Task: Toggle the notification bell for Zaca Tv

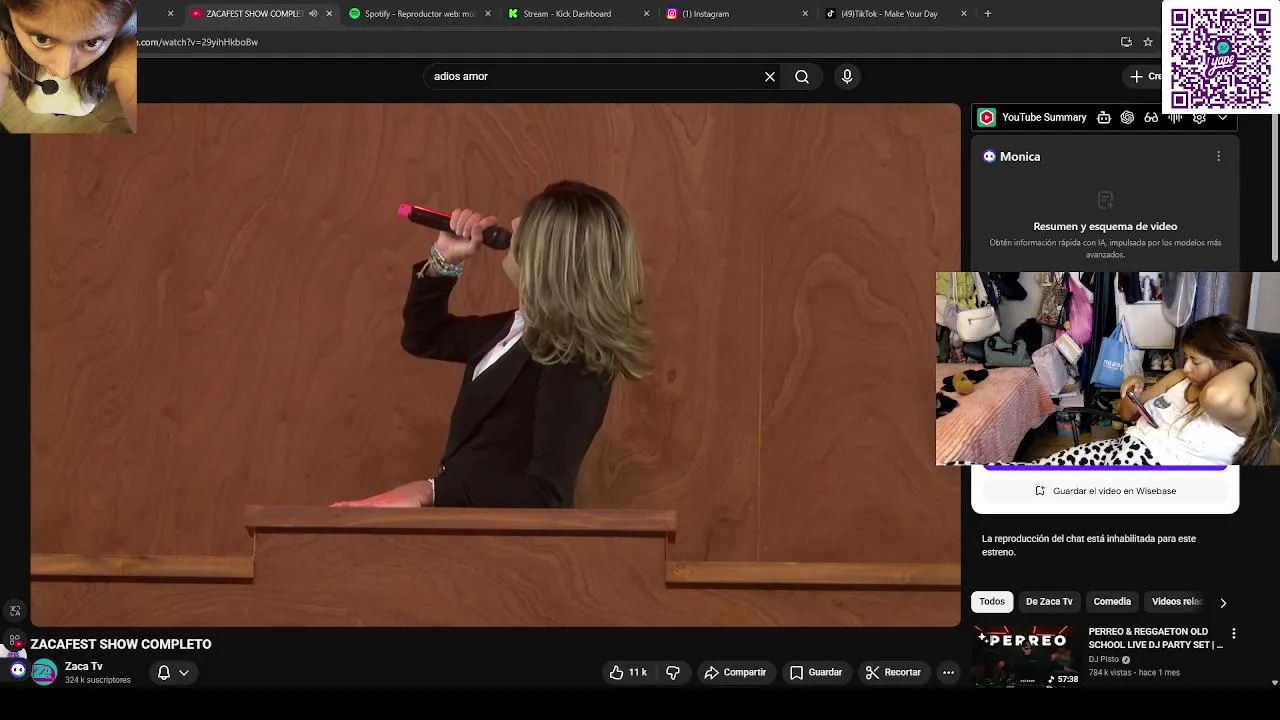Action: [164, 672]
